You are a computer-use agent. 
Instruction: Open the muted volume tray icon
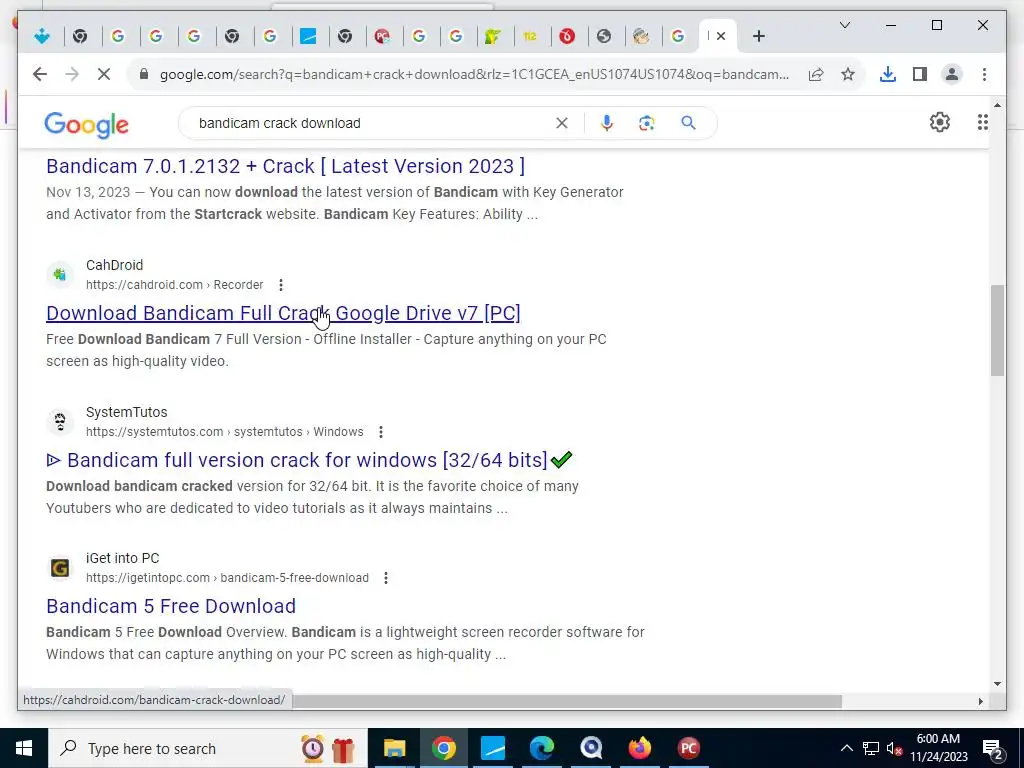[x=894, y=748]
